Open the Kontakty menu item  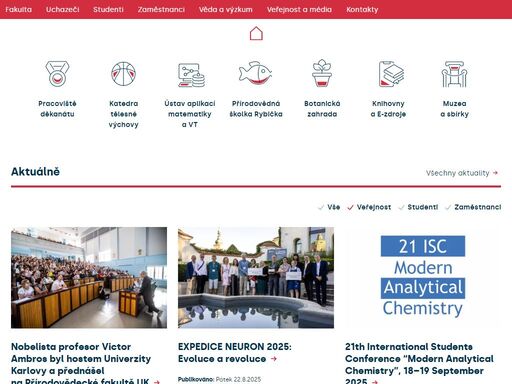(362, 9)
